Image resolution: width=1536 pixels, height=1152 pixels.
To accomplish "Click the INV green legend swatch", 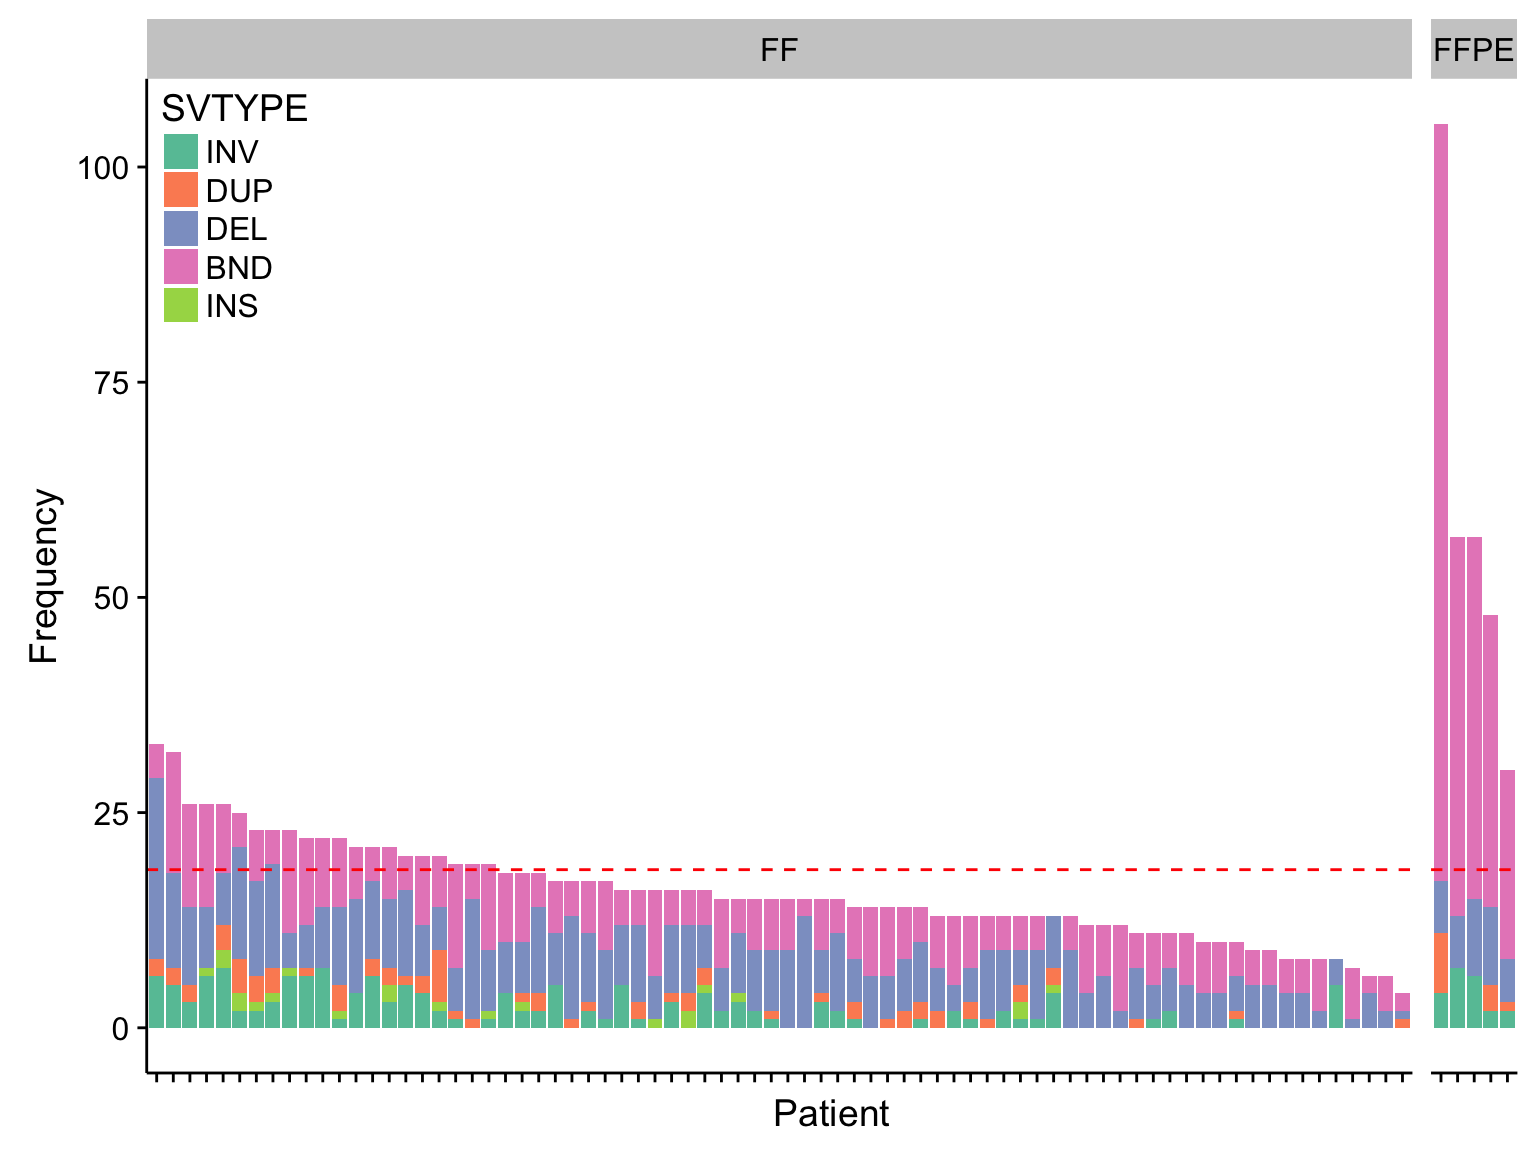I will click(181, 152).
